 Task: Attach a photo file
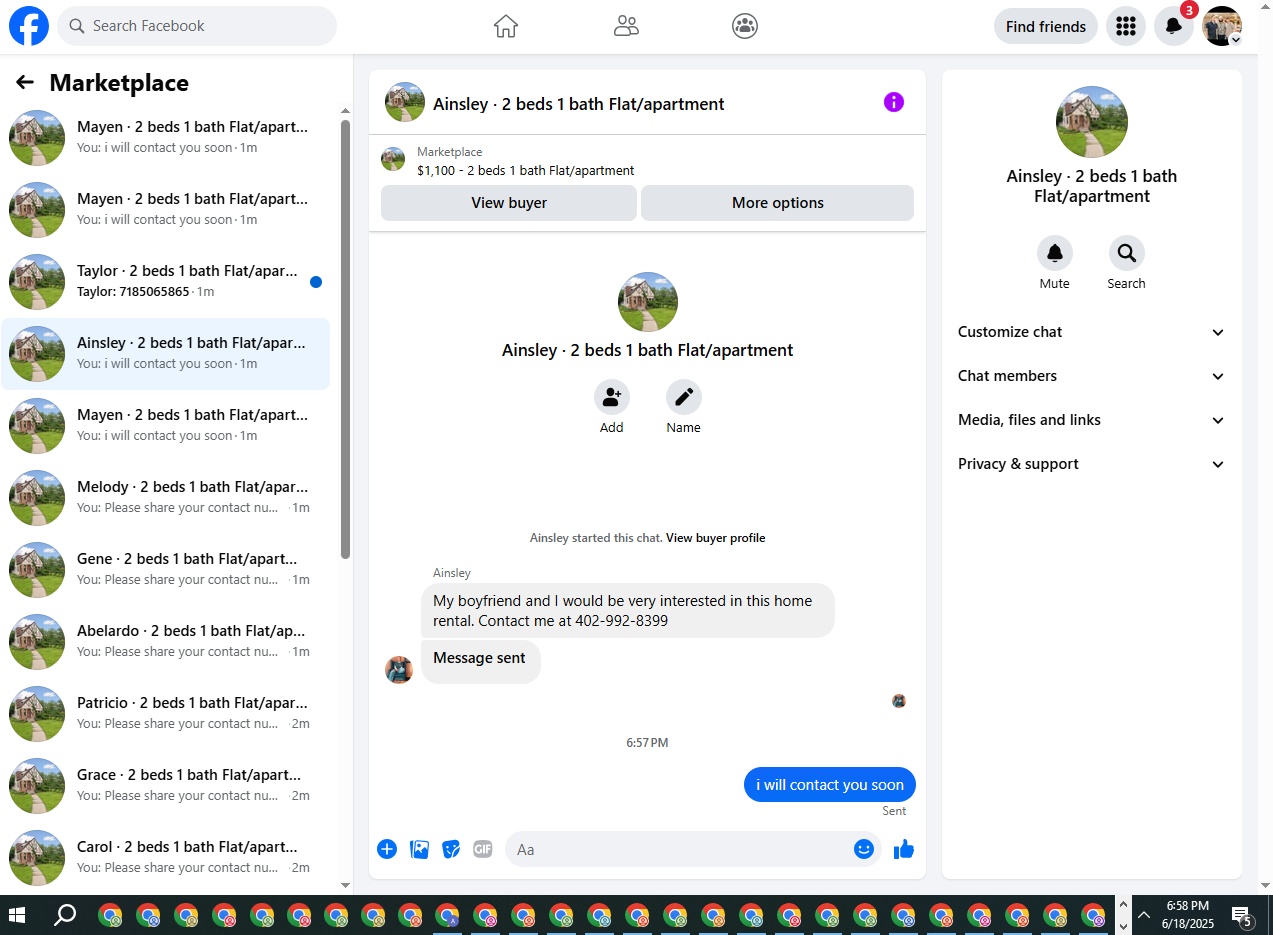(420, 849)
